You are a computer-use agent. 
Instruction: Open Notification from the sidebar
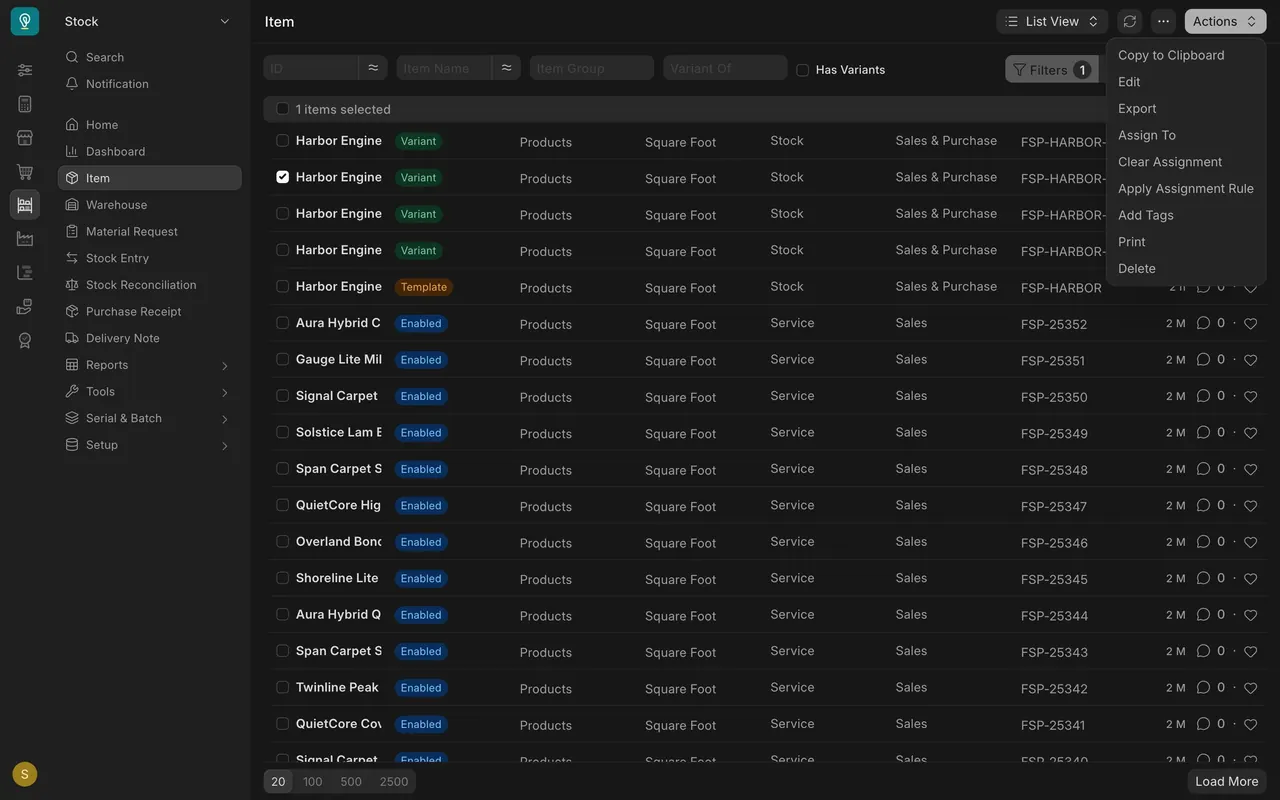coord(150,84)
